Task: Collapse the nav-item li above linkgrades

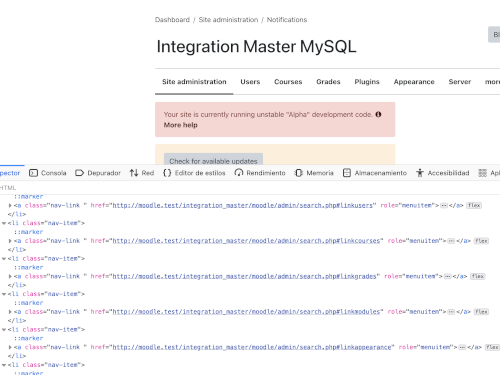Action: [4, 259]
